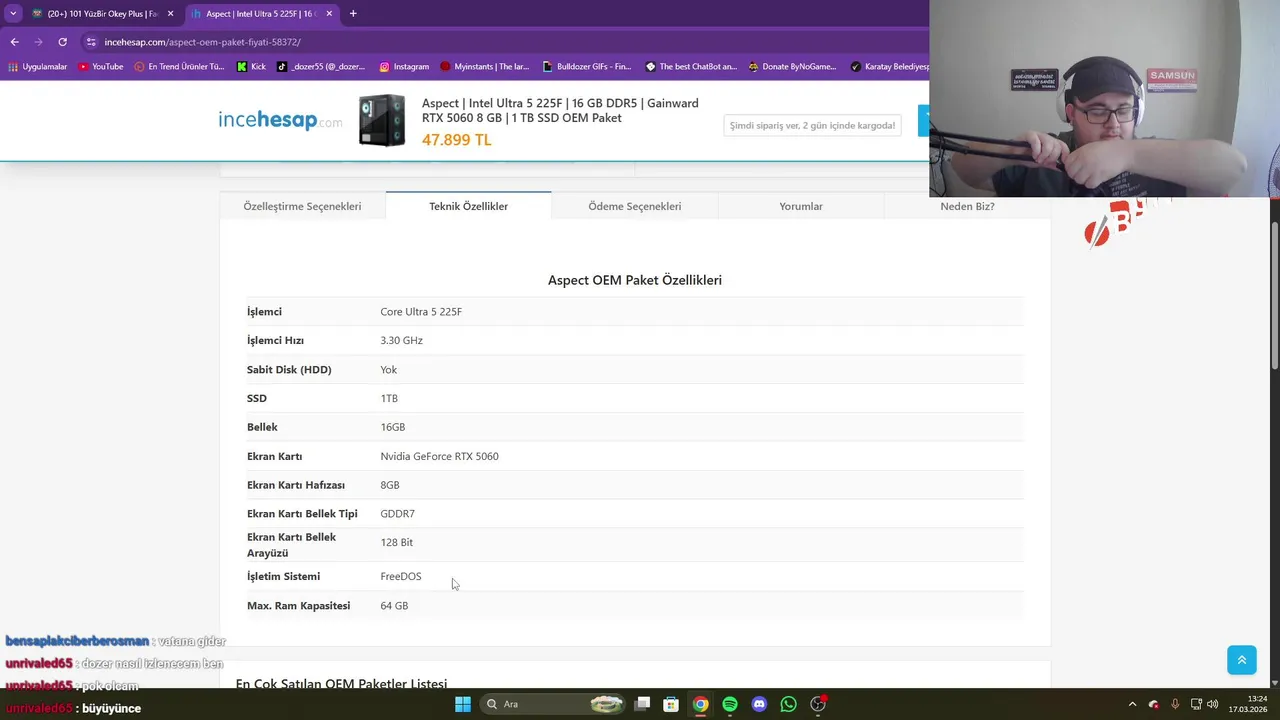Click the Aspect Intel Ultra 5 225F product title

coord(560,110)
